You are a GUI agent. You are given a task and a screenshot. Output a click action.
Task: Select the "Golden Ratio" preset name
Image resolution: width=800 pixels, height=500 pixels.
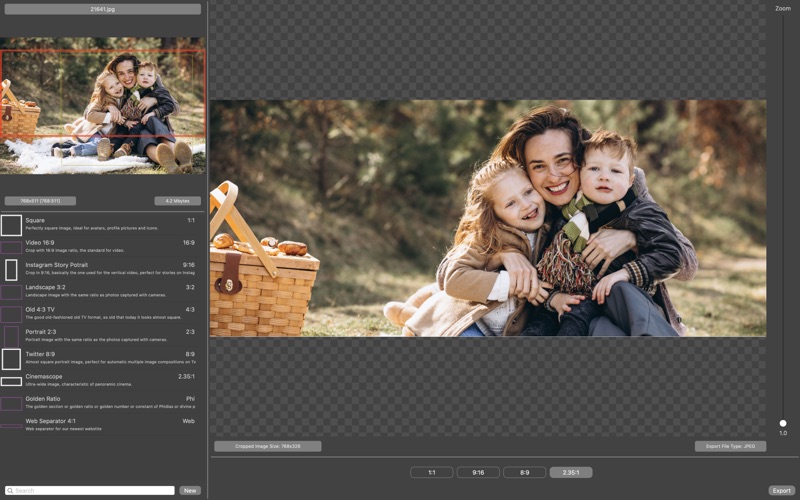[43, 398]
